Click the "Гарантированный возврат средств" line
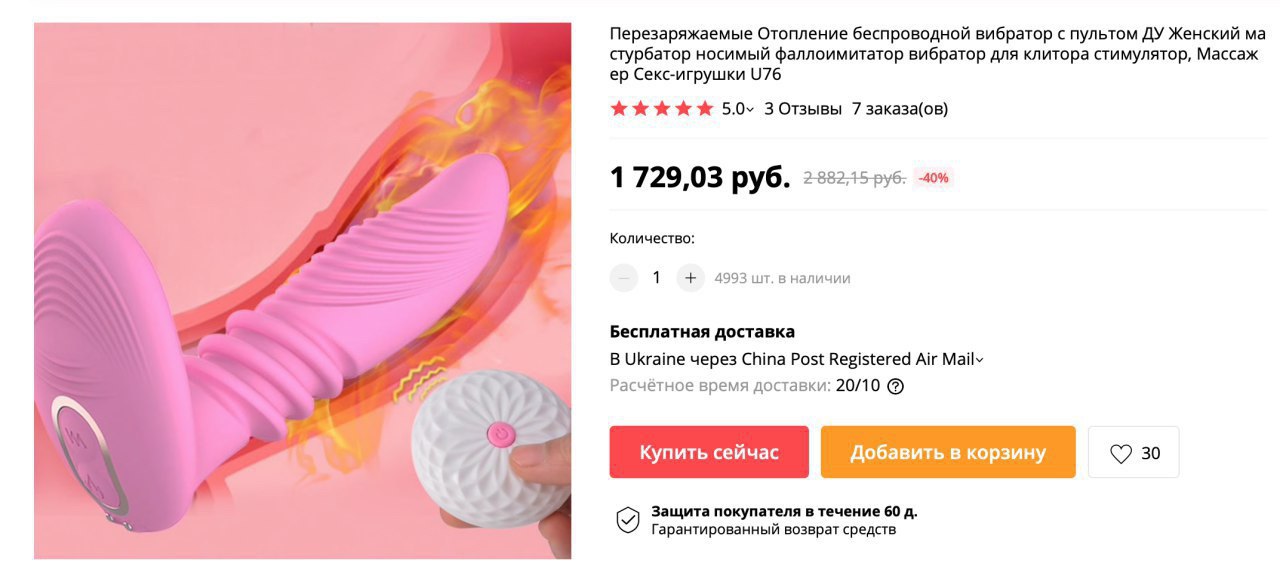 pyautogui.click(x=773, y=530)
